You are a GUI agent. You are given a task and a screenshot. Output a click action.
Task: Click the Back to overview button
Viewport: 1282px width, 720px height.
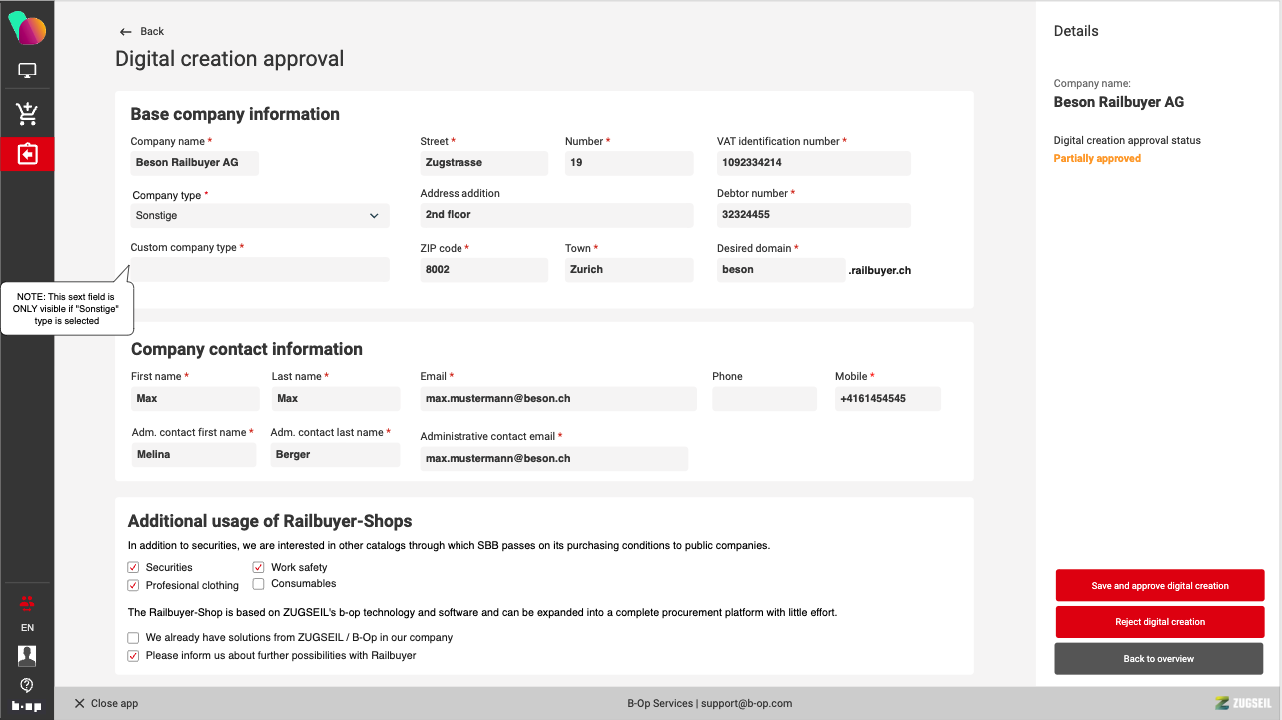[x=1158, y=659]
